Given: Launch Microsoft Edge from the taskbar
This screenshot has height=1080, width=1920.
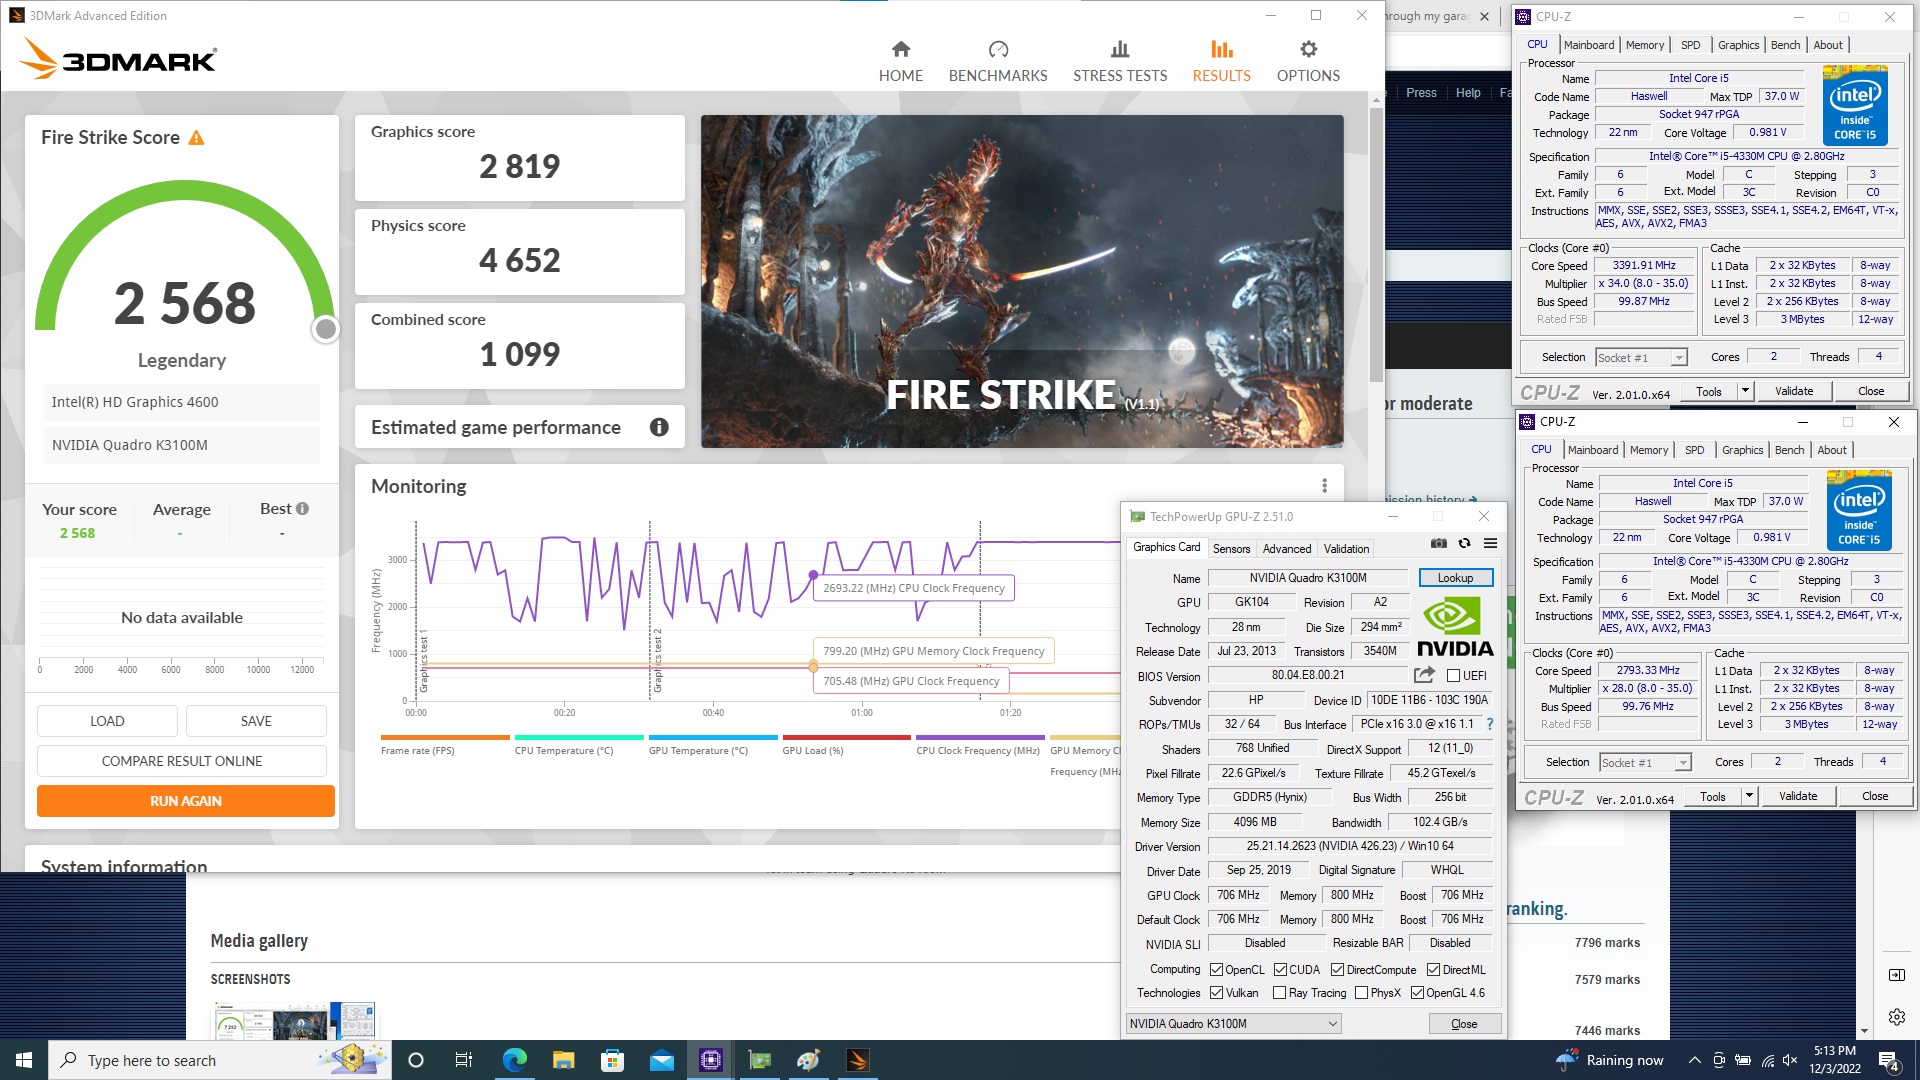Looking at the screenshot, I should click(514, 1060).
